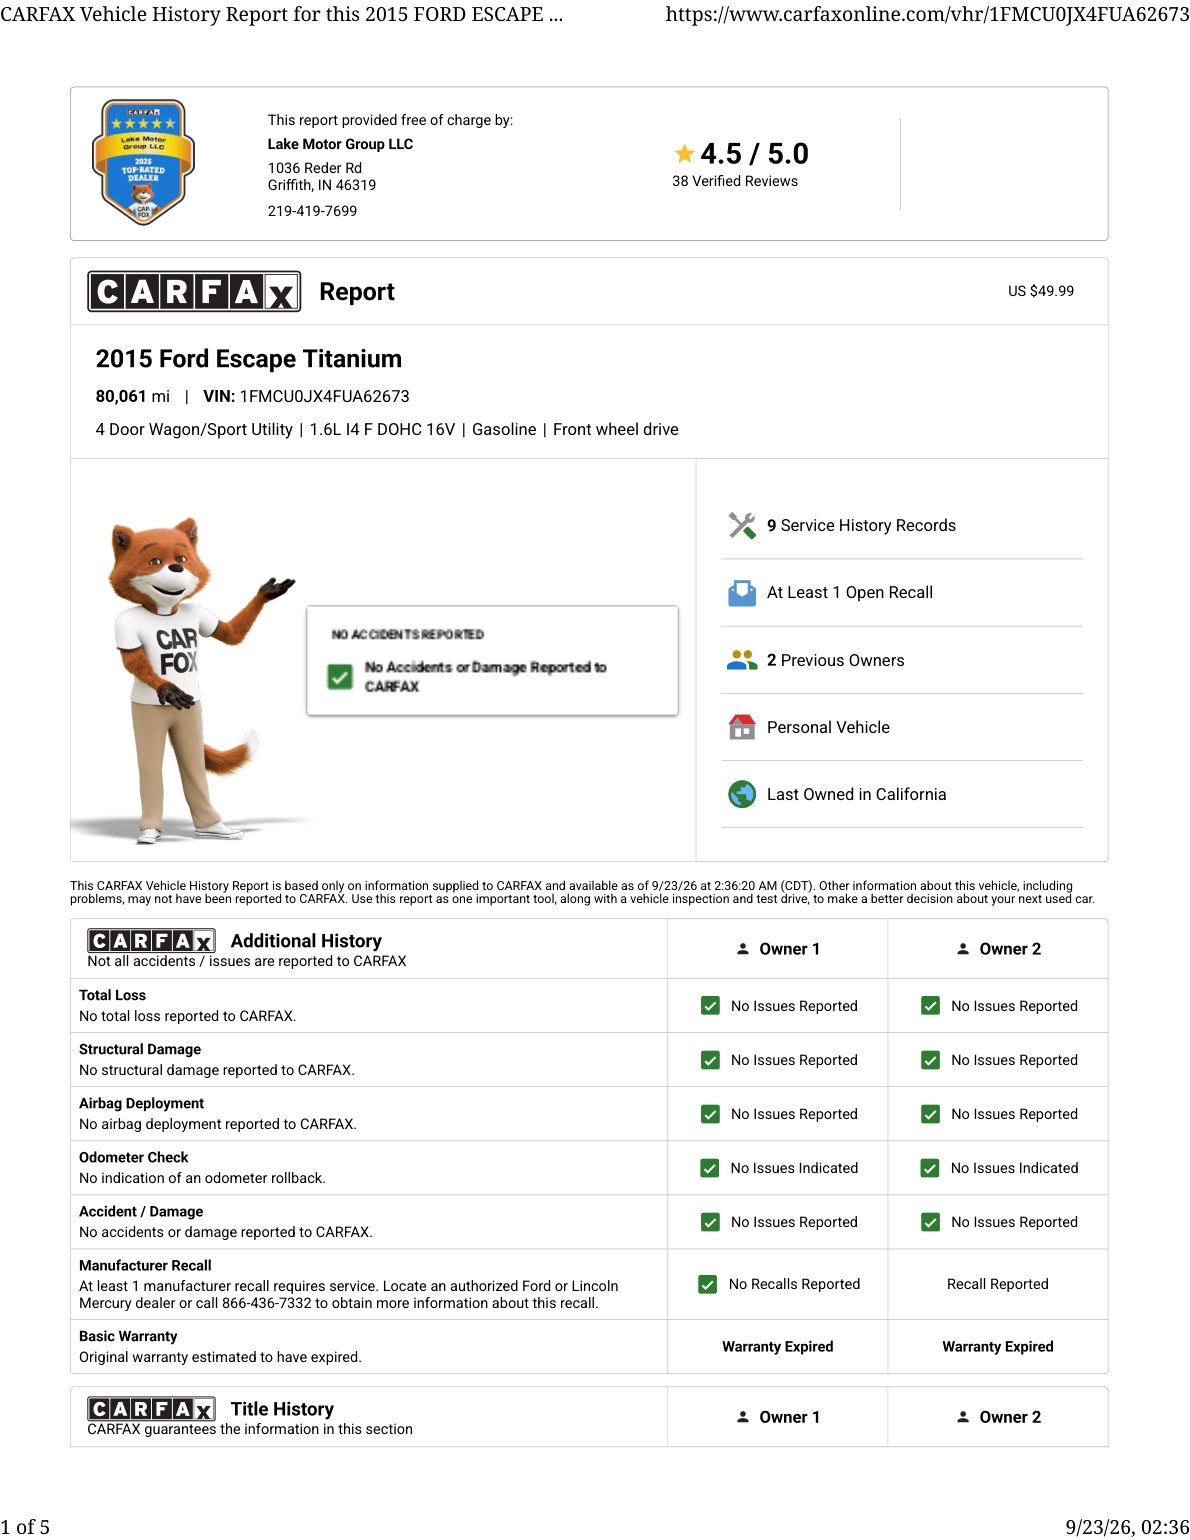The height and width of the screenshot is (1540, 1190).
Task: Click the Top-Rated Dealer badge
Action: click(x=143, y=162)
